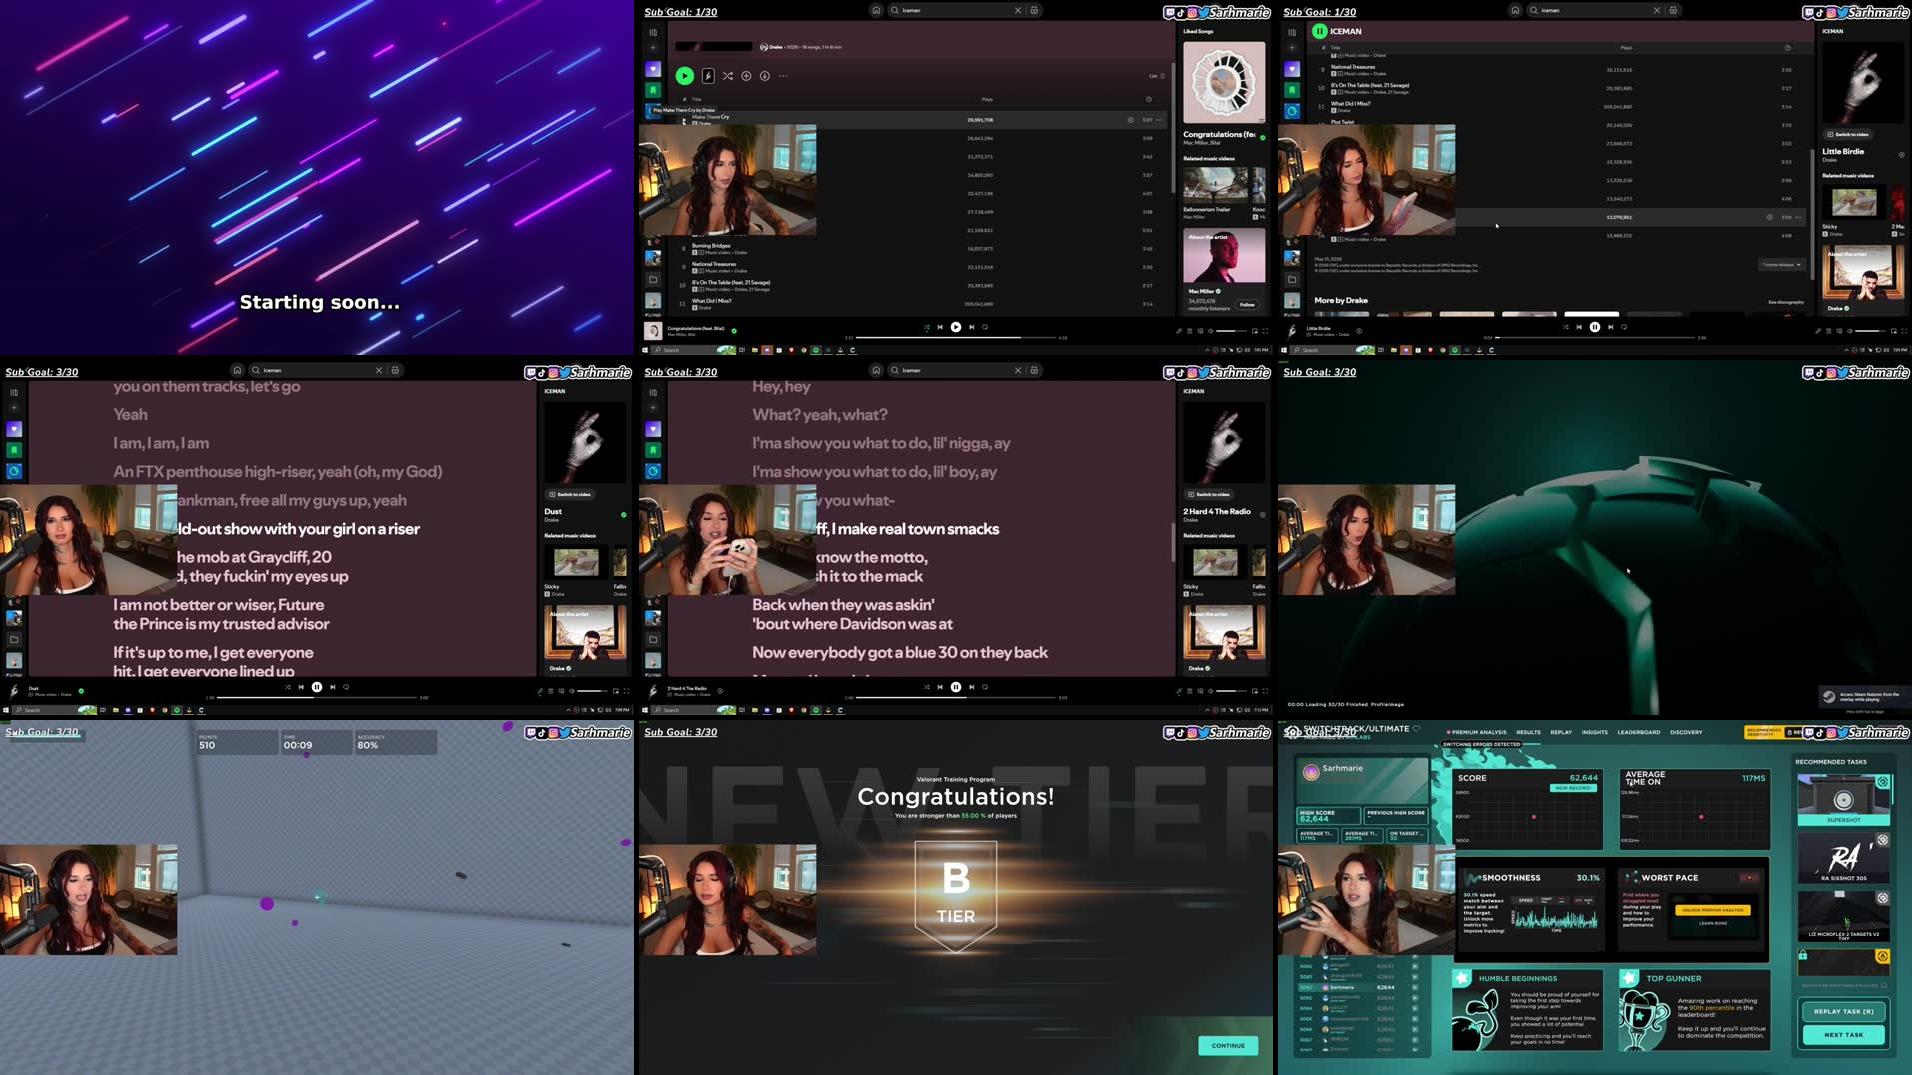Toggle shuffle in the Congratulations player bar
This screenshot has height=1075, width=1912.
pyautogui.click(x=926, y=327)
